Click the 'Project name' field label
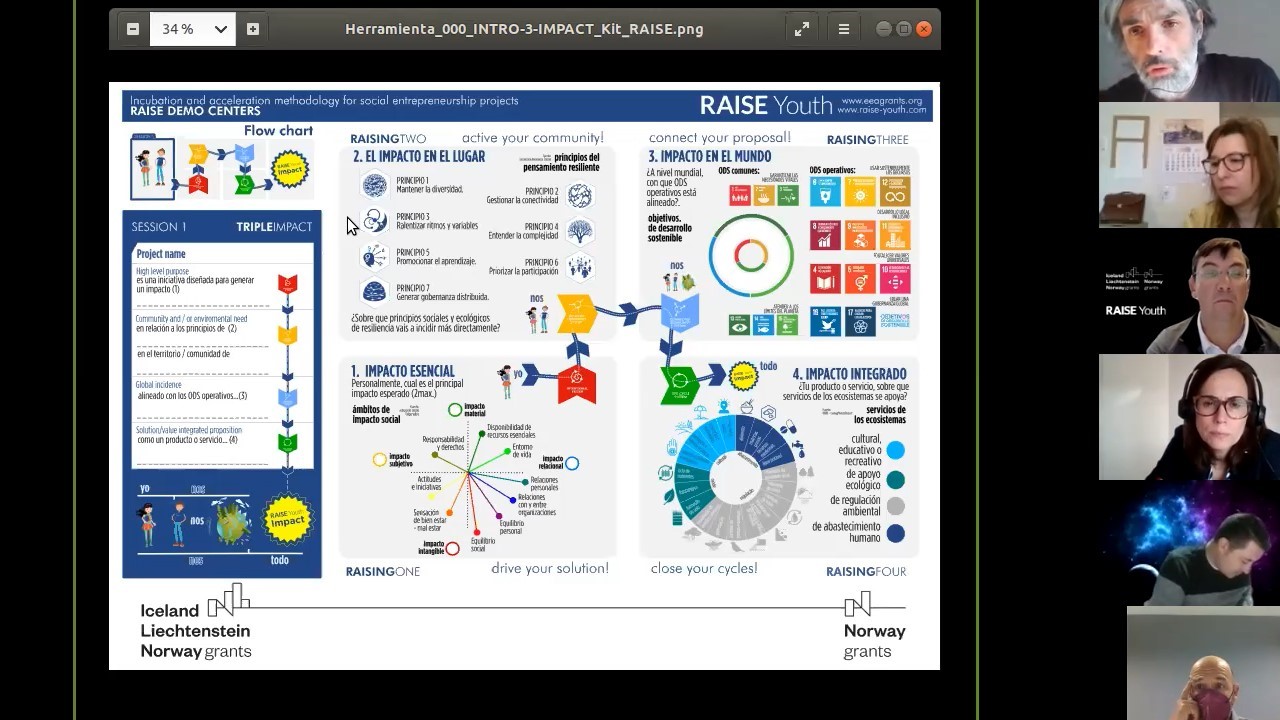This screenshot has width=1280, height=720. [161, 254]
